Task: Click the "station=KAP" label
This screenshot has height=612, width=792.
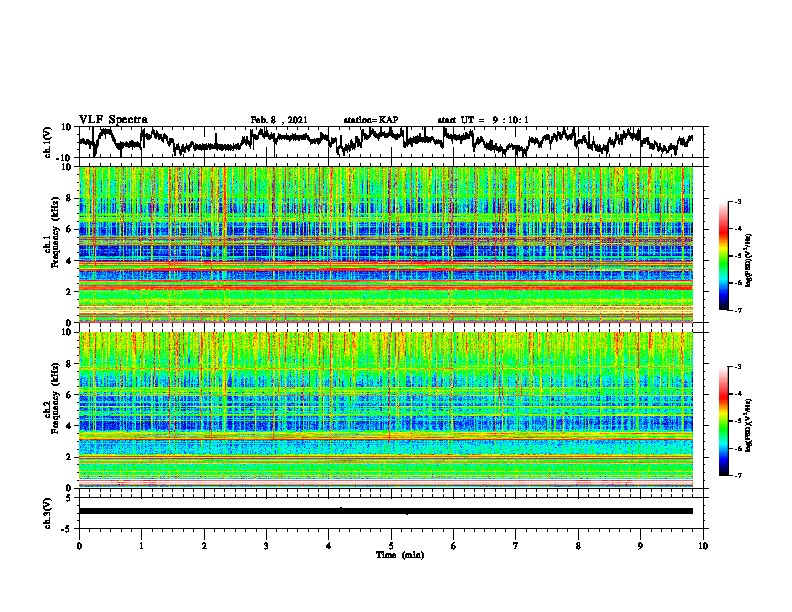Action: pos(371,120)
